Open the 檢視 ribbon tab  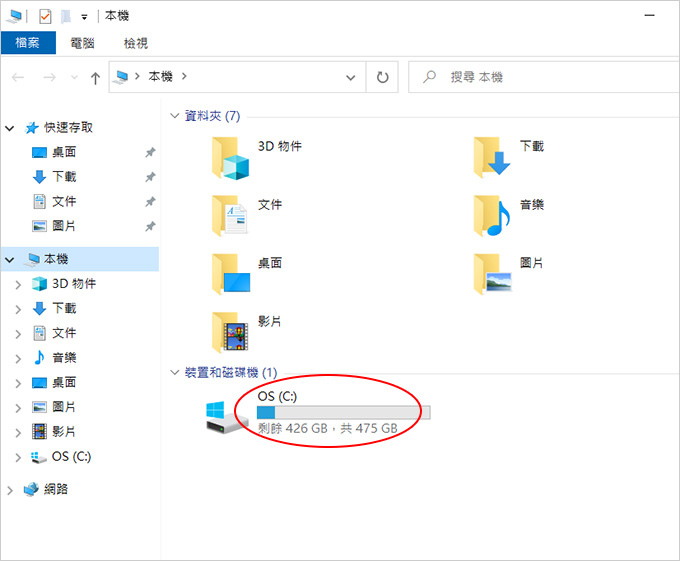point(136,43)
